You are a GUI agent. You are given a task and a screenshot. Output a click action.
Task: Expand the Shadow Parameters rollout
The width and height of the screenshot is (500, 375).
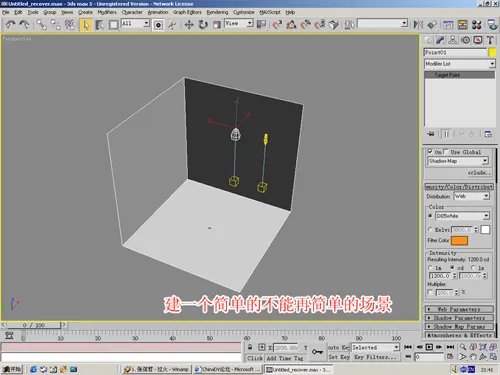pyautogui.click(x=459, y=318)
